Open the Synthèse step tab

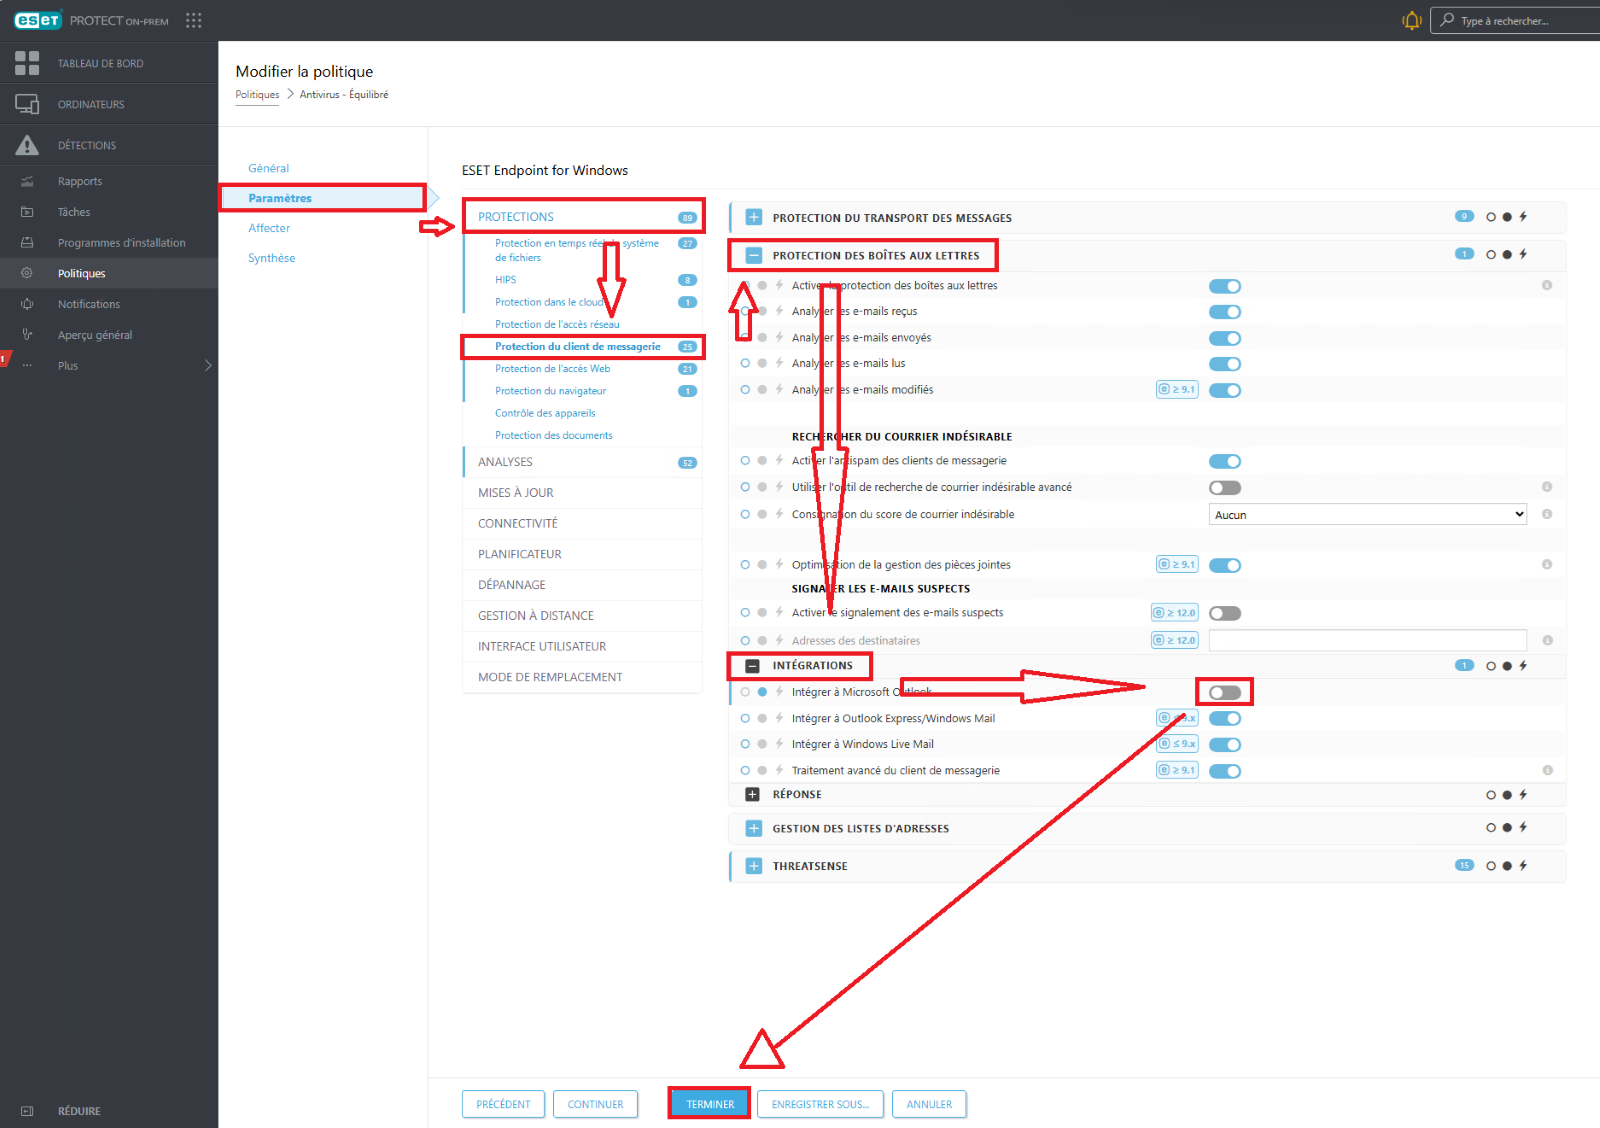tap(272, 258)
